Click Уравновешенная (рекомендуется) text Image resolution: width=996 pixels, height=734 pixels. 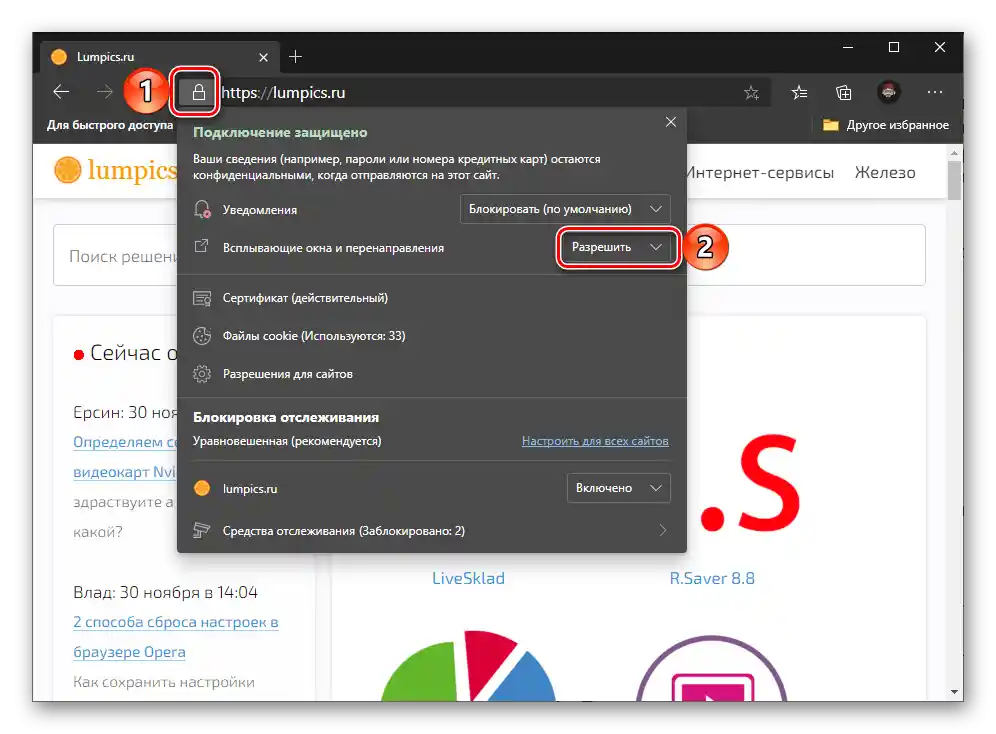pyautogui.click(x=287, y=441)
